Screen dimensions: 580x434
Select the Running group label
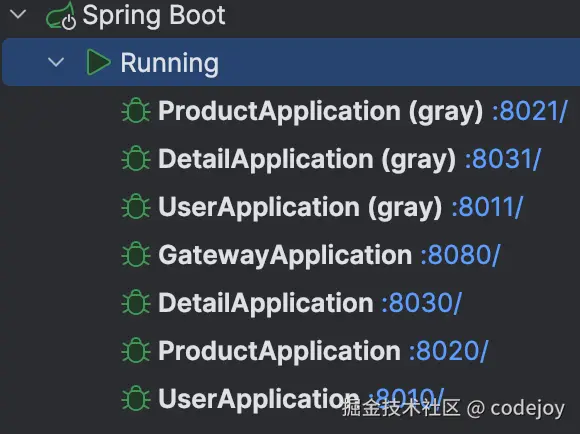tap(170, 63)
